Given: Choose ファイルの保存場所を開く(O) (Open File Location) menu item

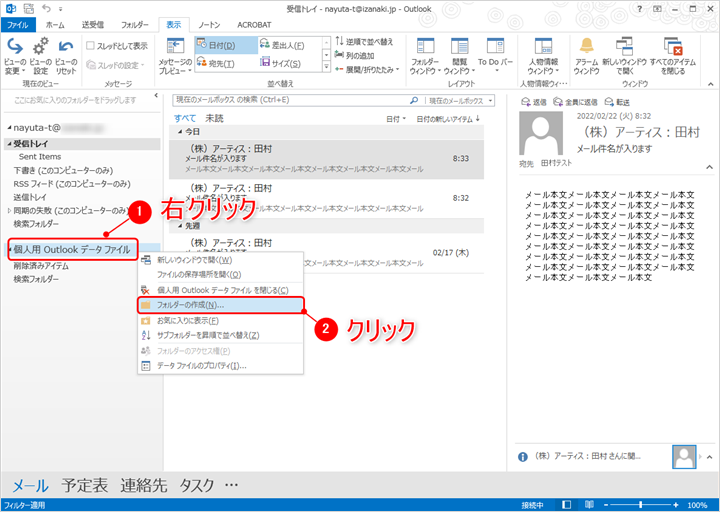Looking at the screenshot, I should point(220,275).
